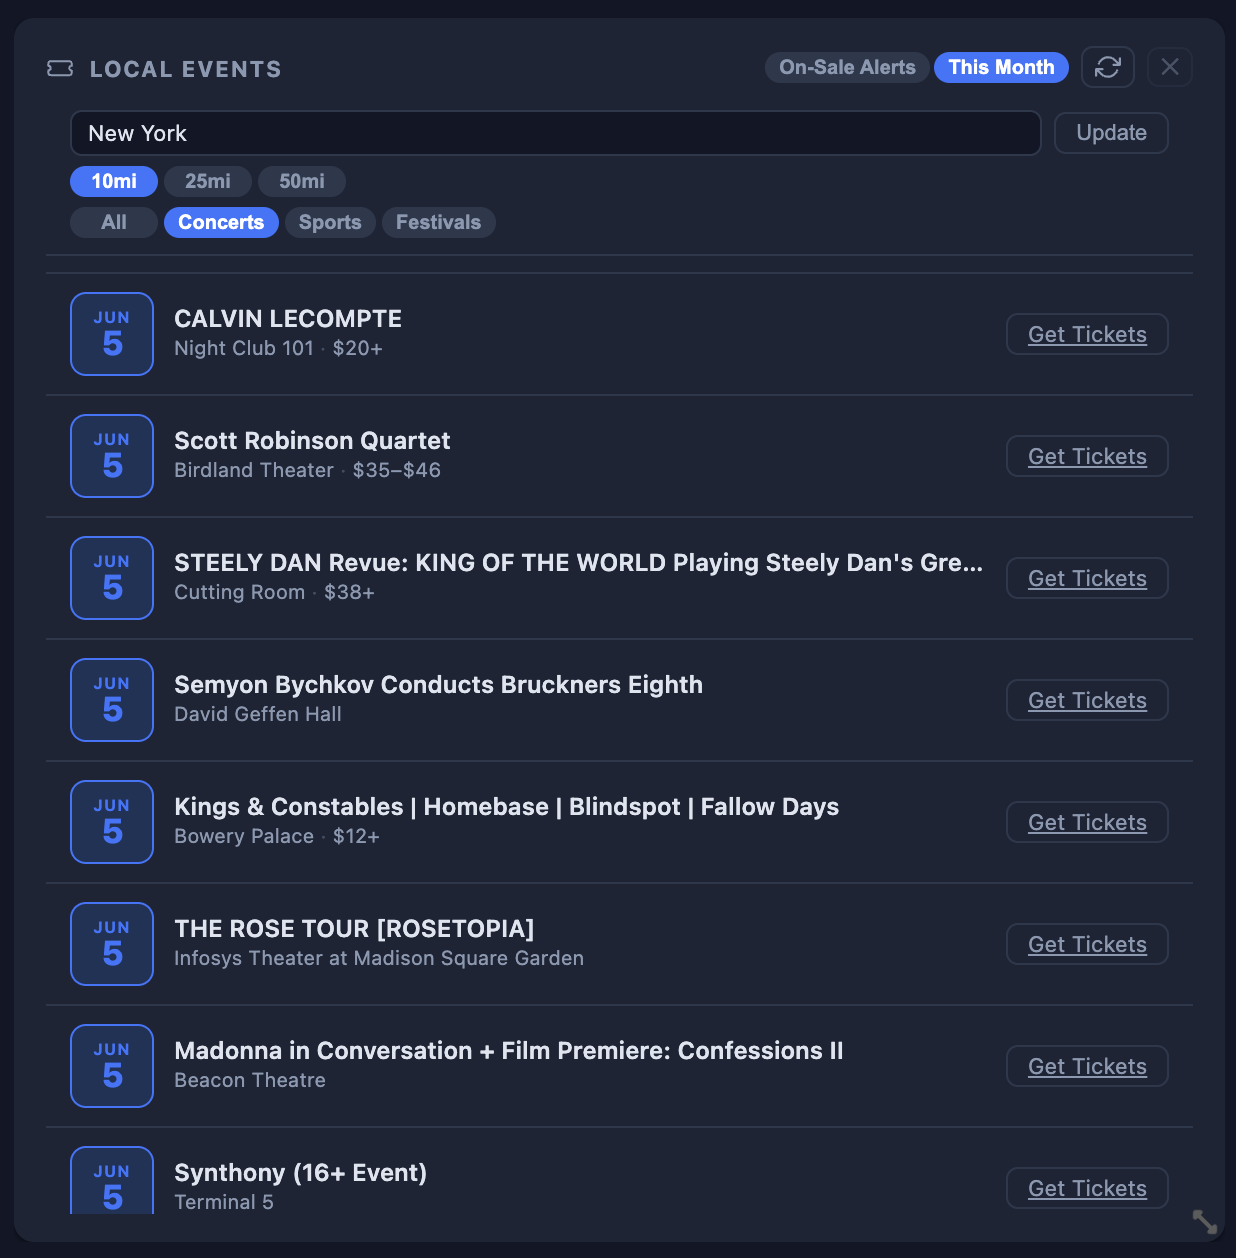Image resolution: width=1236 pixels, height=1258 pixels.
Task: Click the Jun 5 badge for Madonna event
Action: pos(112,1066)
